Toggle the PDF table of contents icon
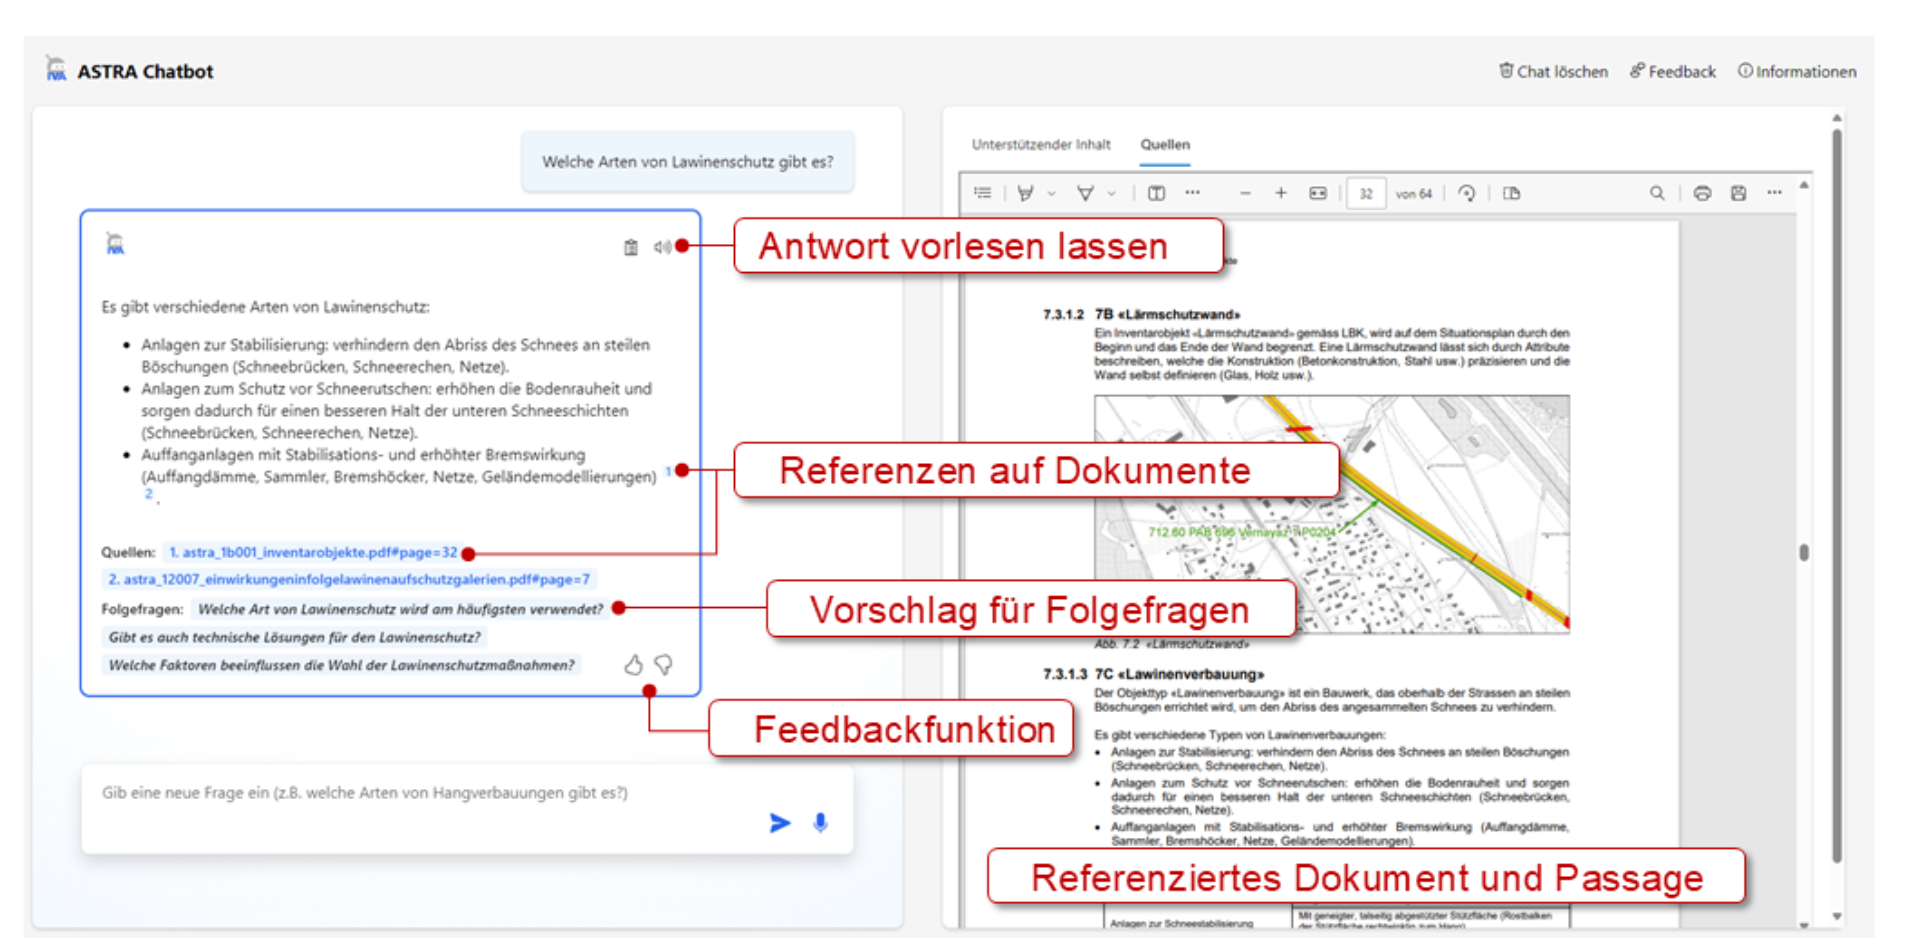Image resolution: width=1920 pixels, height=938 pixels. pos(983,193)
